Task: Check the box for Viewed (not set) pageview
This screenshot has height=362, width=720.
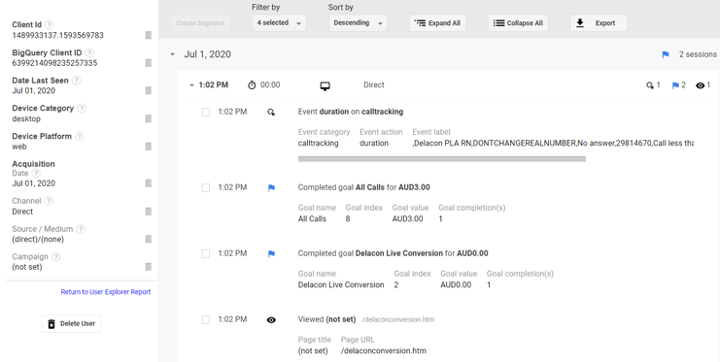Action: (206, 320)
